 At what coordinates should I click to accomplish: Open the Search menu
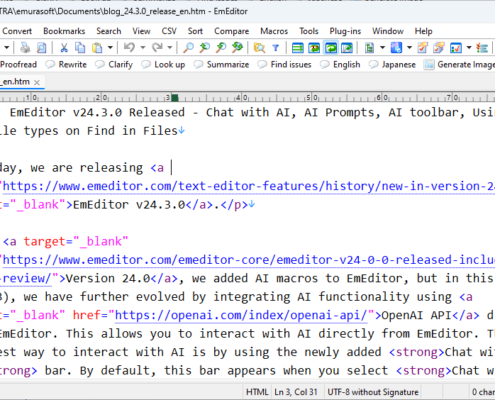[109, 31]
